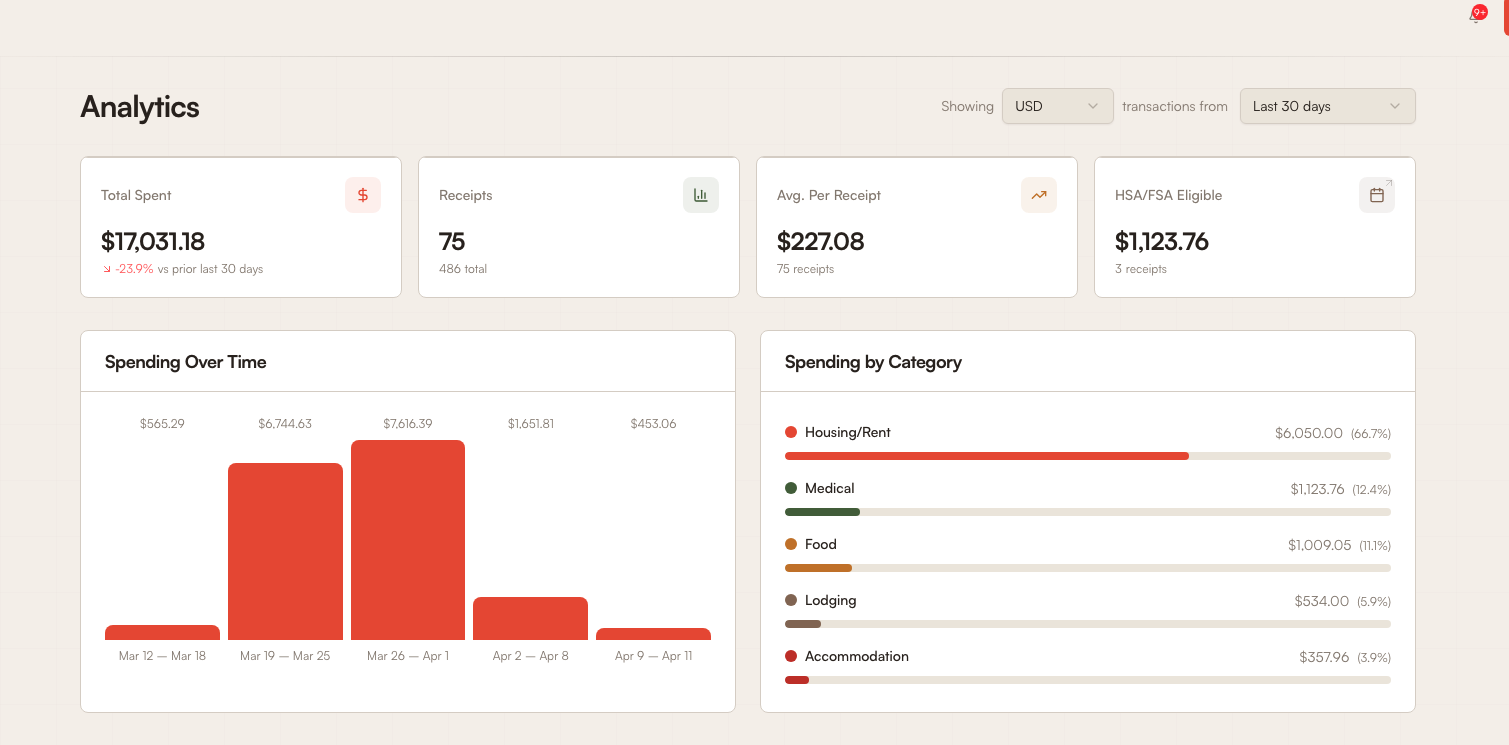The height and width of the screenshot is (745, 1509).
Task: Click the Housing/Rent progress bar
Action: point(1087,455)
